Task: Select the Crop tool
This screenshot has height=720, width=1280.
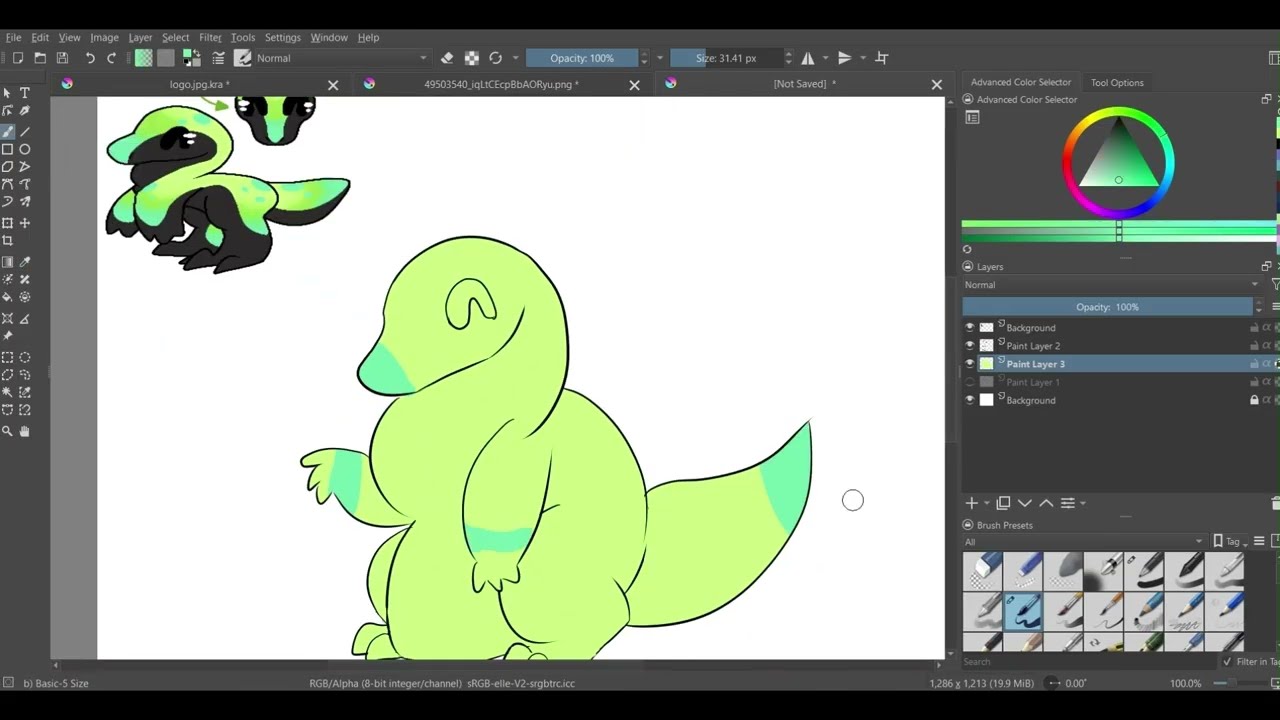Action: pos(7,241)
